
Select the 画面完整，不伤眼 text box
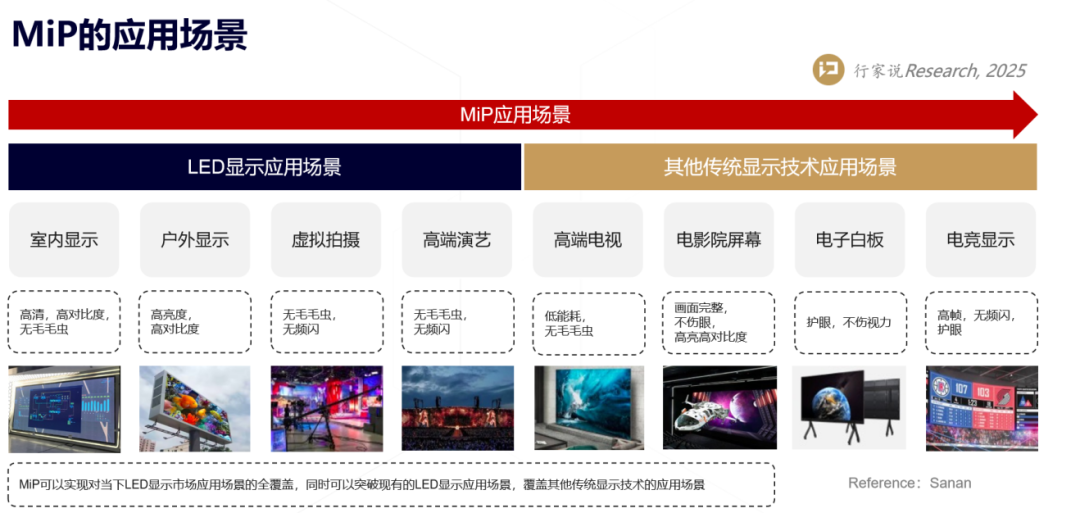720,322
